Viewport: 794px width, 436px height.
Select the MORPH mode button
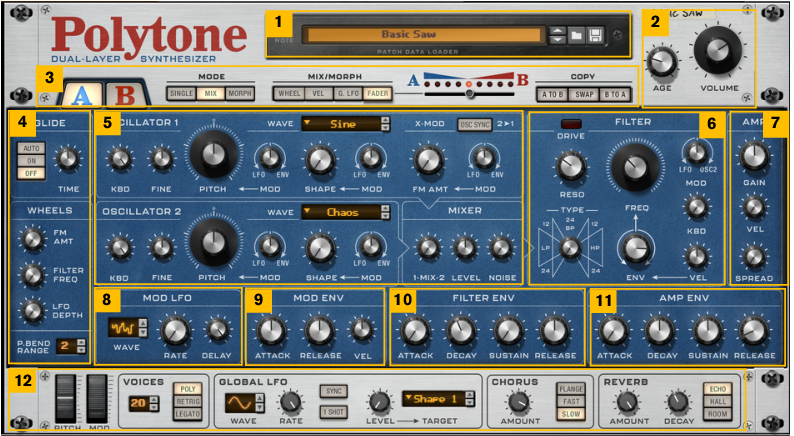tap(240, 94)
